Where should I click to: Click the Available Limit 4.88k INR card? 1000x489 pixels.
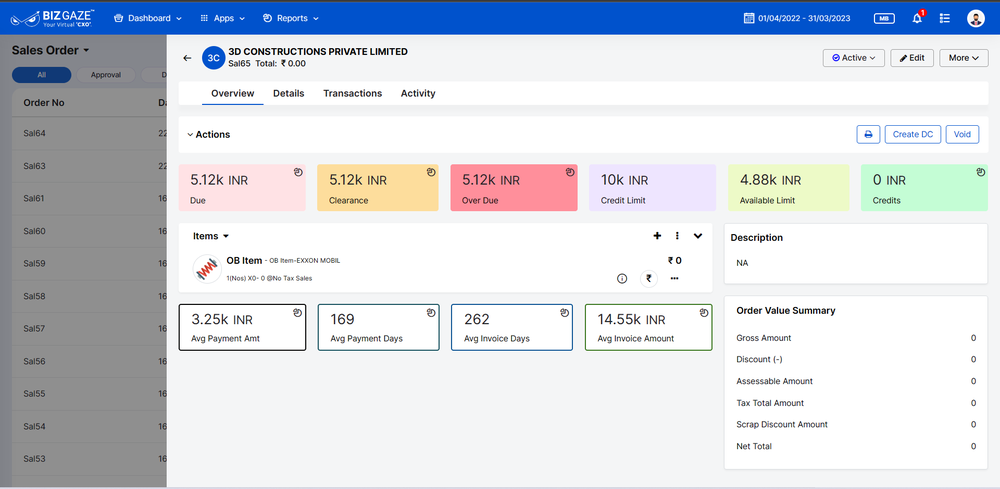788,187
